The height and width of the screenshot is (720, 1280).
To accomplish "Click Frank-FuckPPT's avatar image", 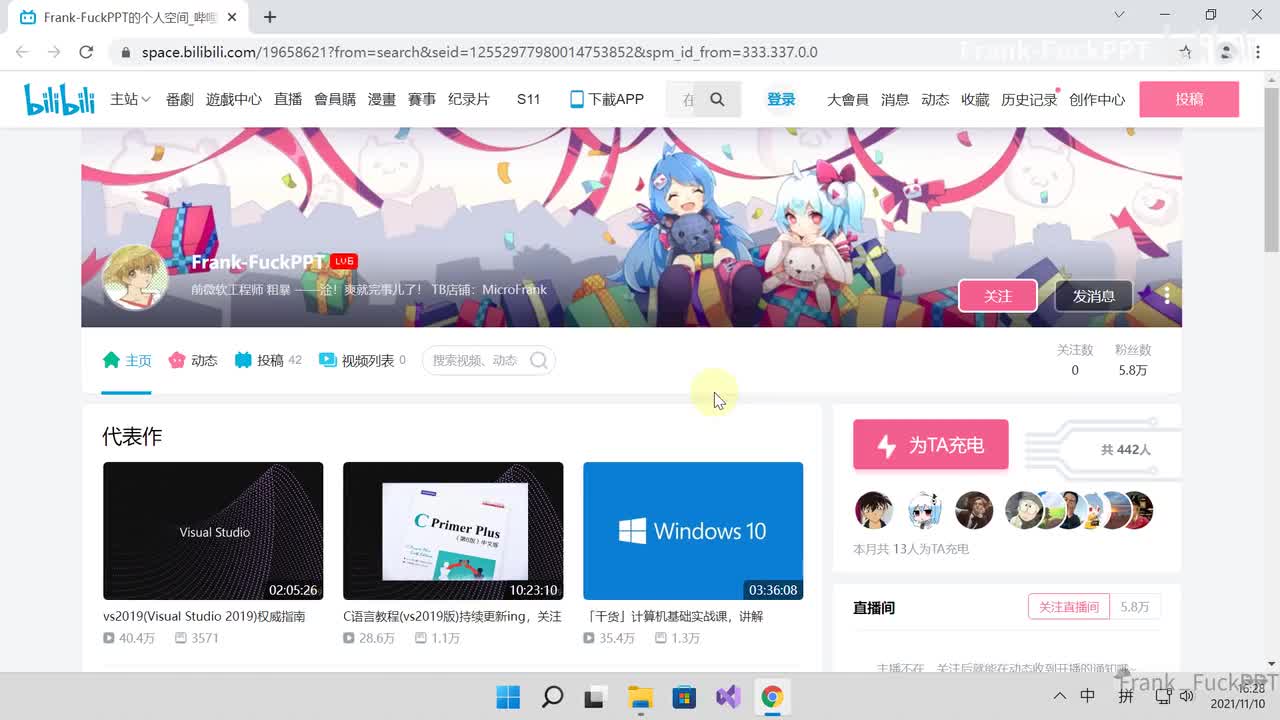I will (135, 277).
